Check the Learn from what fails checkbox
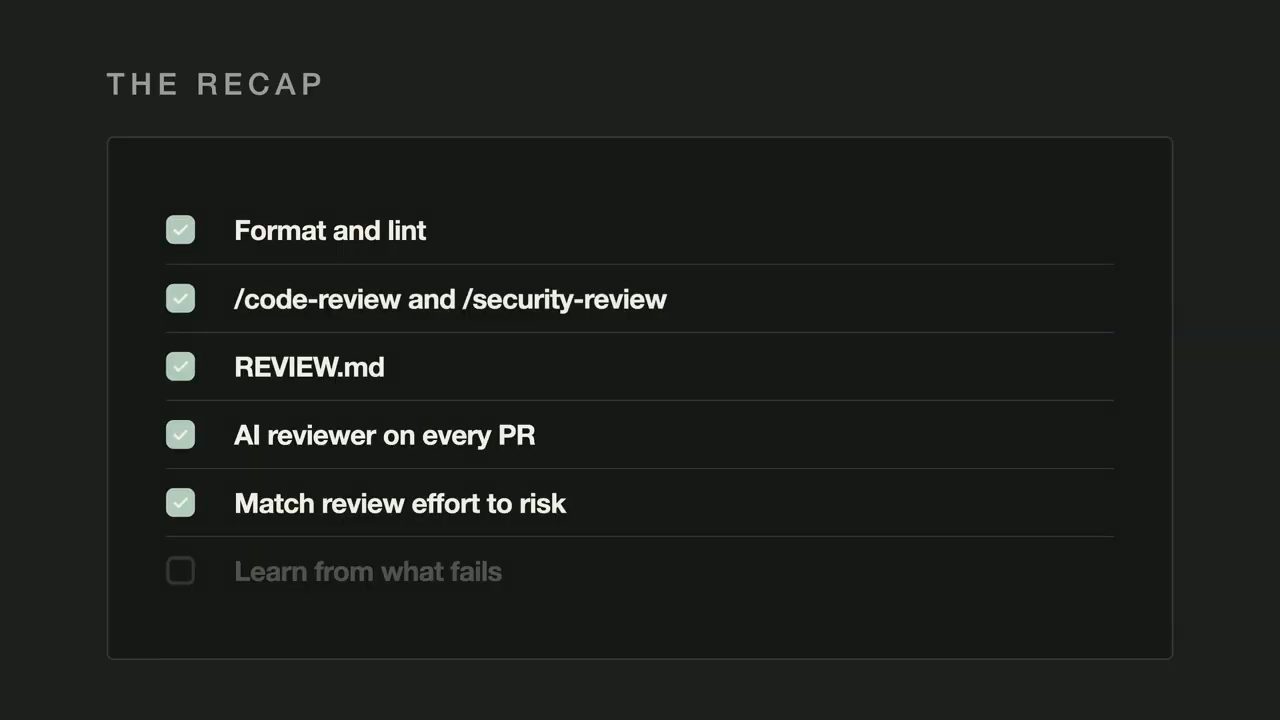The width and height of the screenshot is (1280, 720). click(180, 571)
